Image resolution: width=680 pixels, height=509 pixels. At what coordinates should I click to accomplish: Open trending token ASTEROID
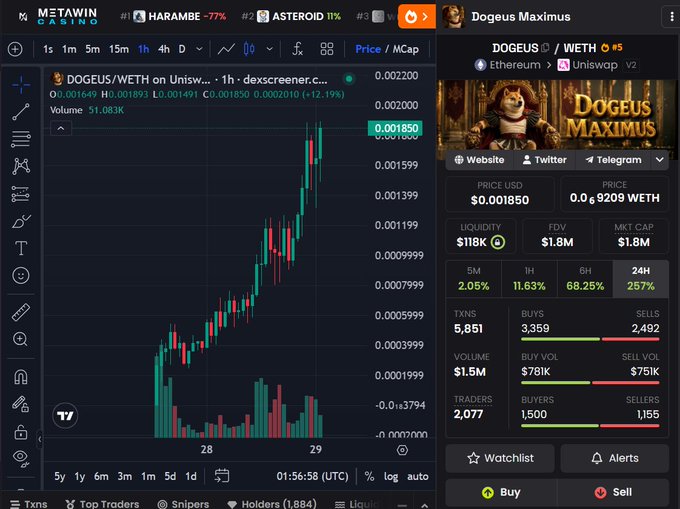(x=291, y=16)
